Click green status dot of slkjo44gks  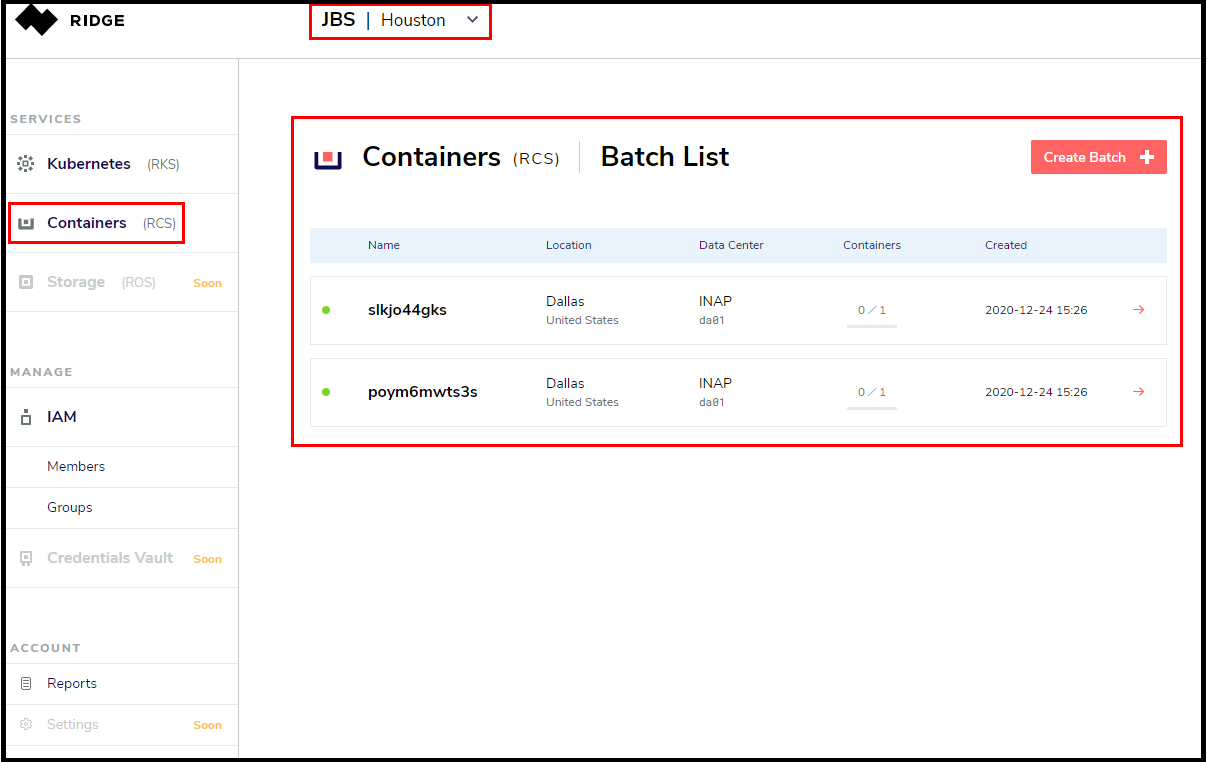tap(326, 310)
